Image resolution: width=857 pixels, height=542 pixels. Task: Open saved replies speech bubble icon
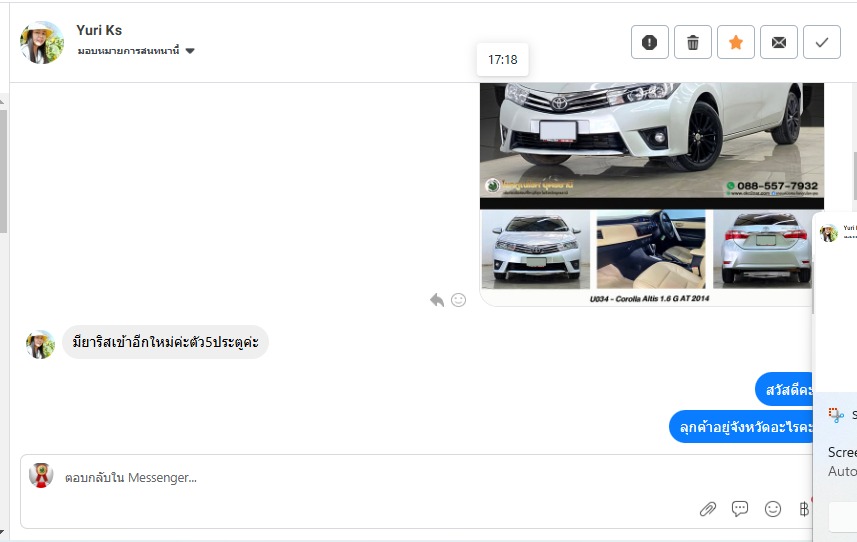(x=739, y=509)
